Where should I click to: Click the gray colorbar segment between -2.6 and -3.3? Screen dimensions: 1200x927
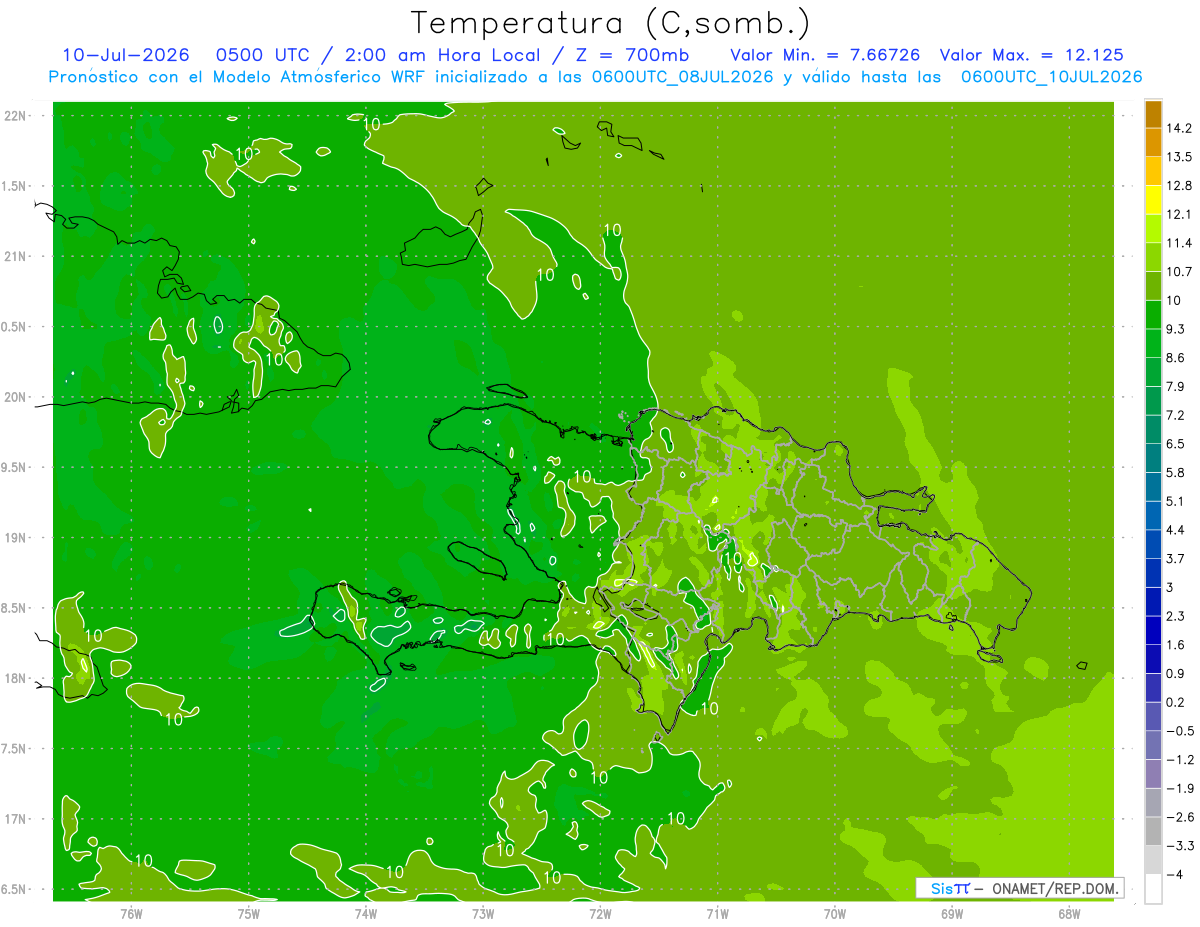[1153, 832]
